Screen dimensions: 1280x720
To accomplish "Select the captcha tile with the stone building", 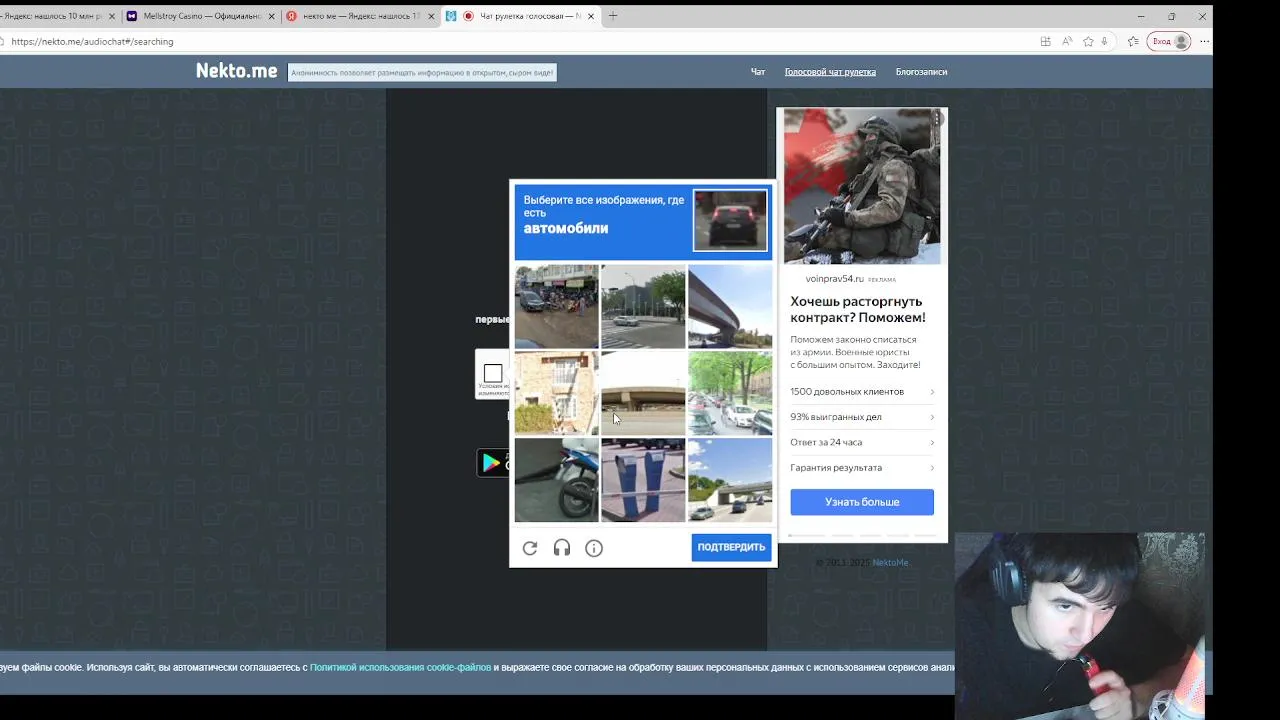I will point(556,393).
